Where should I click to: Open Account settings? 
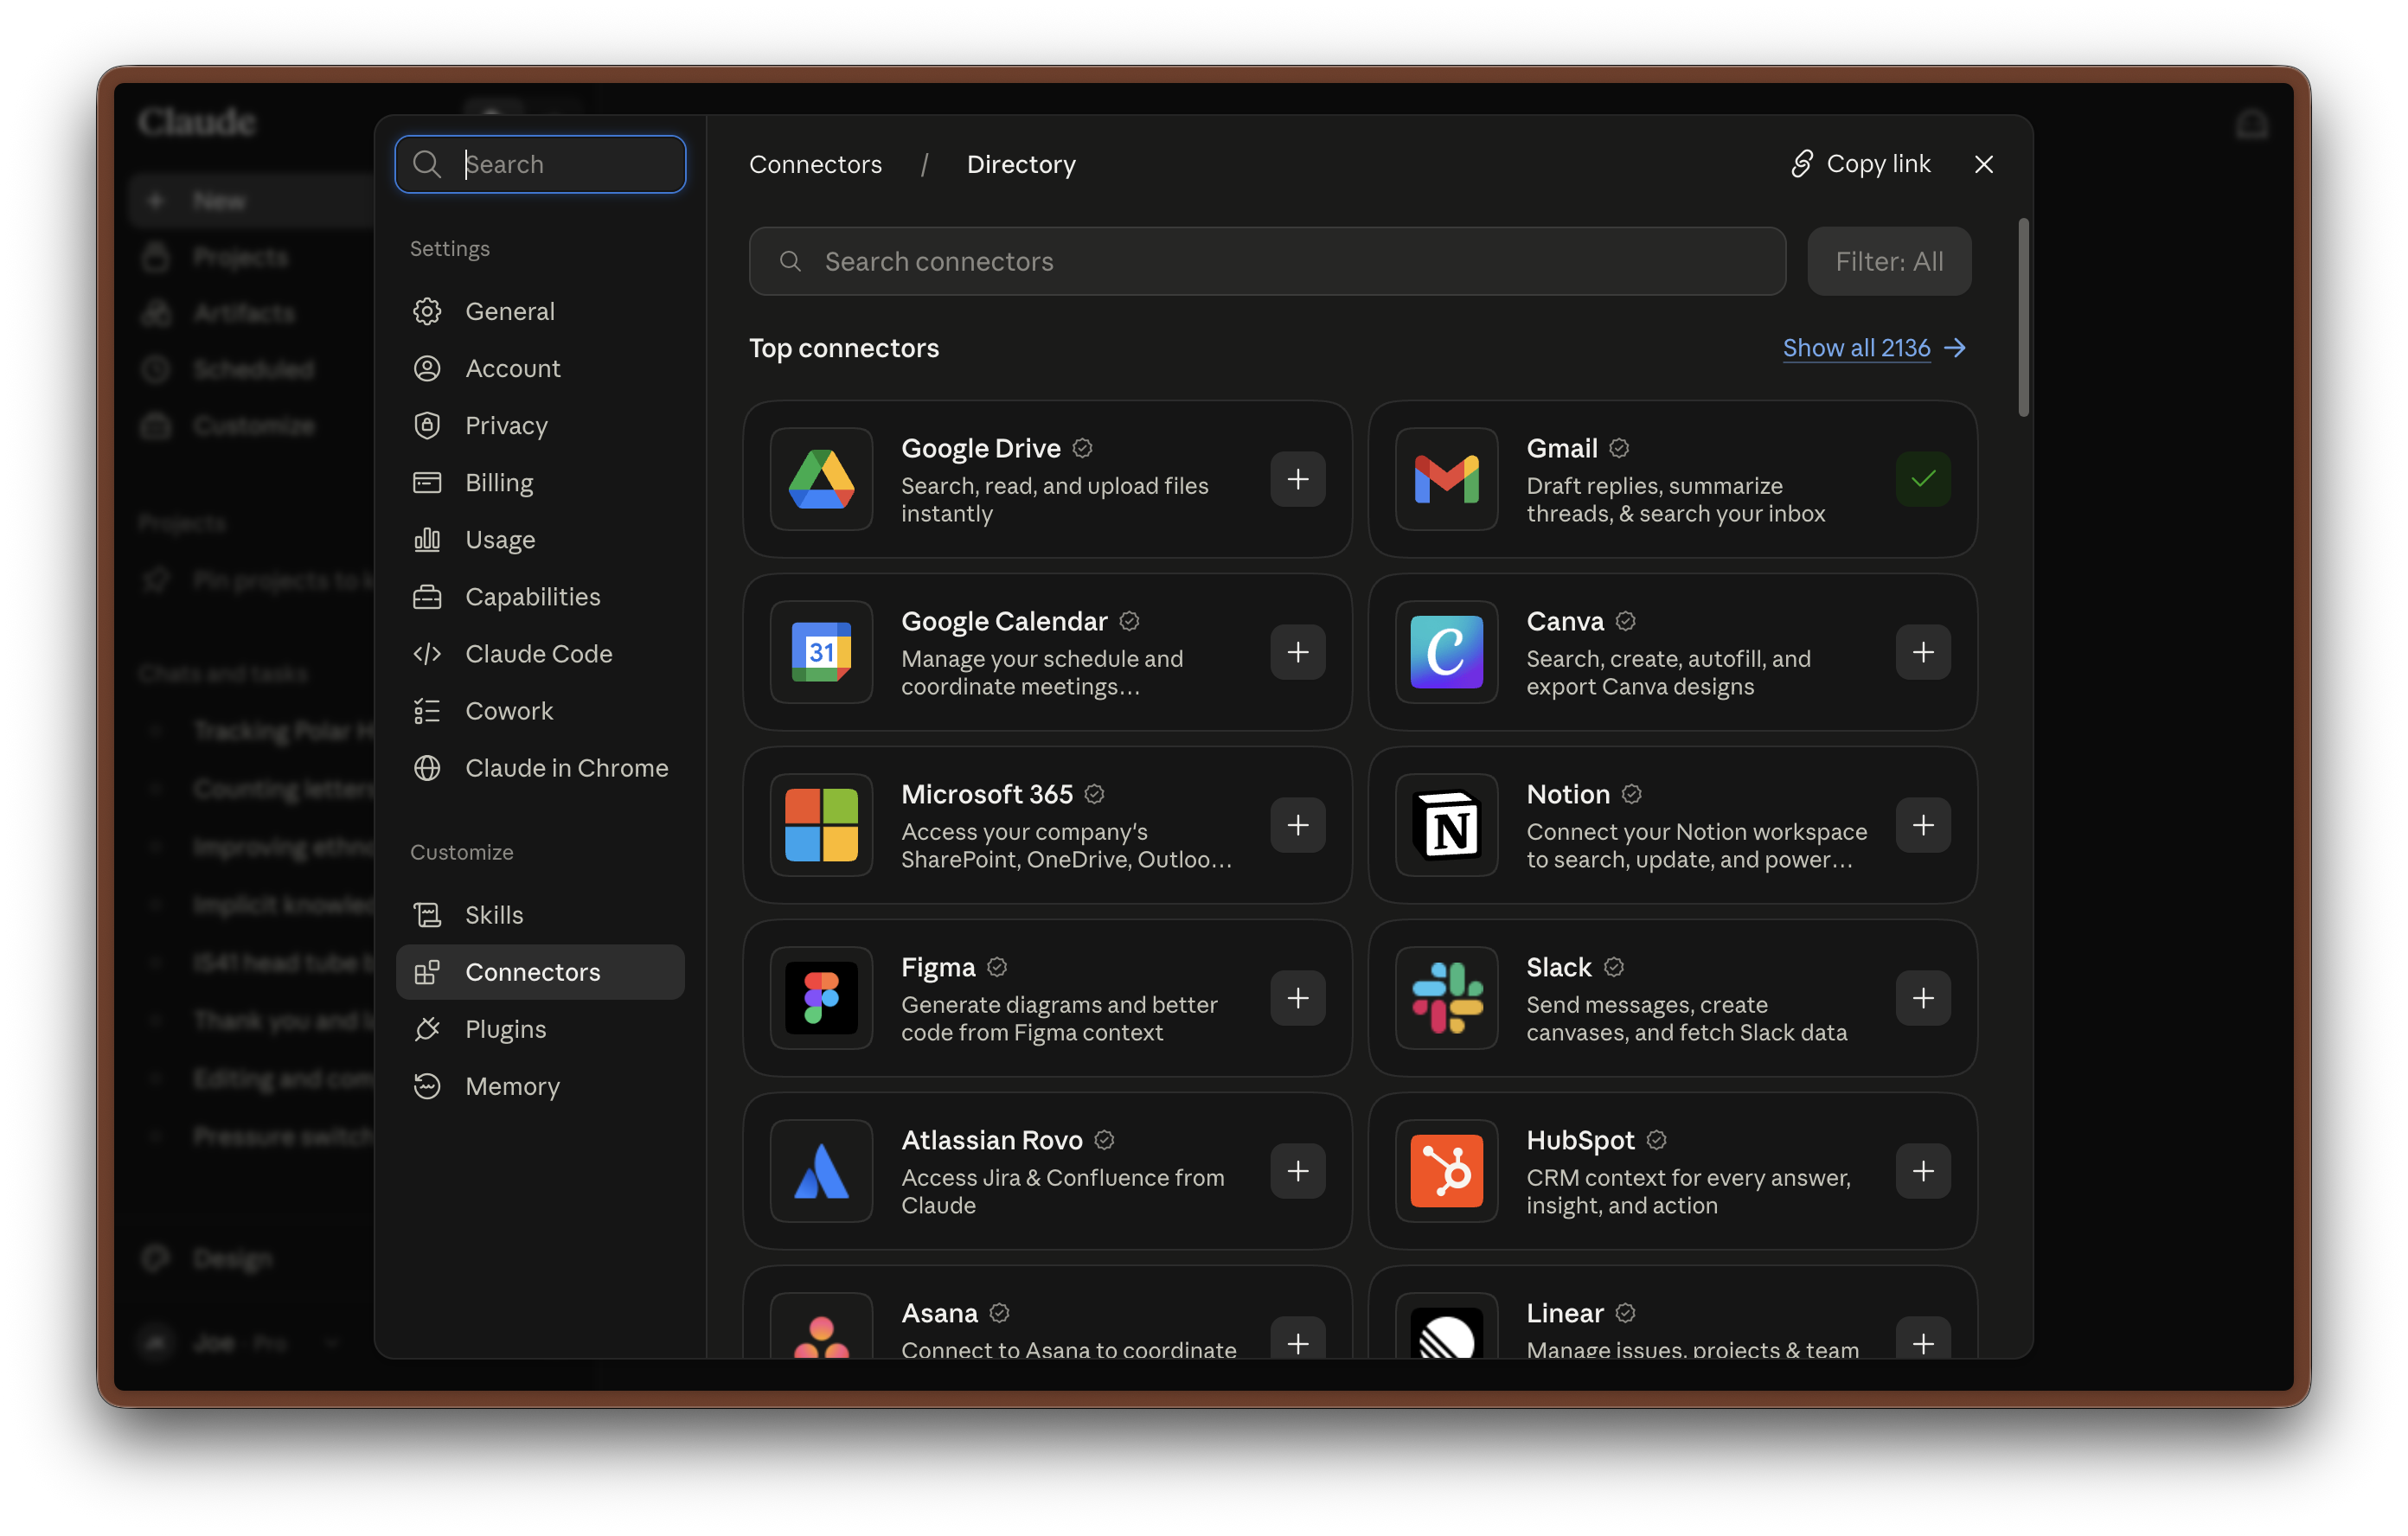pyautogui.click(x=540, y=368)
